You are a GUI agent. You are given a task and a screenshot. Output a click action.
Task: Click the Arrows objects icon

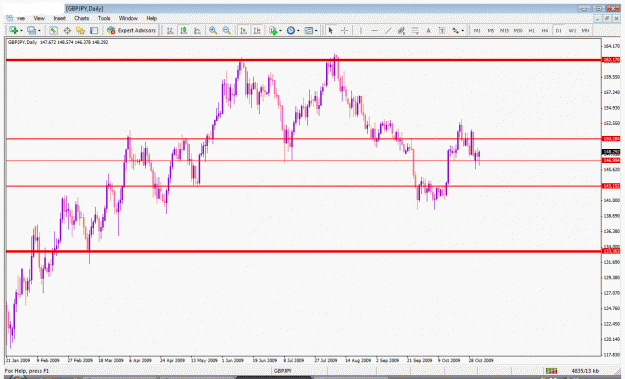coord(456,30)
